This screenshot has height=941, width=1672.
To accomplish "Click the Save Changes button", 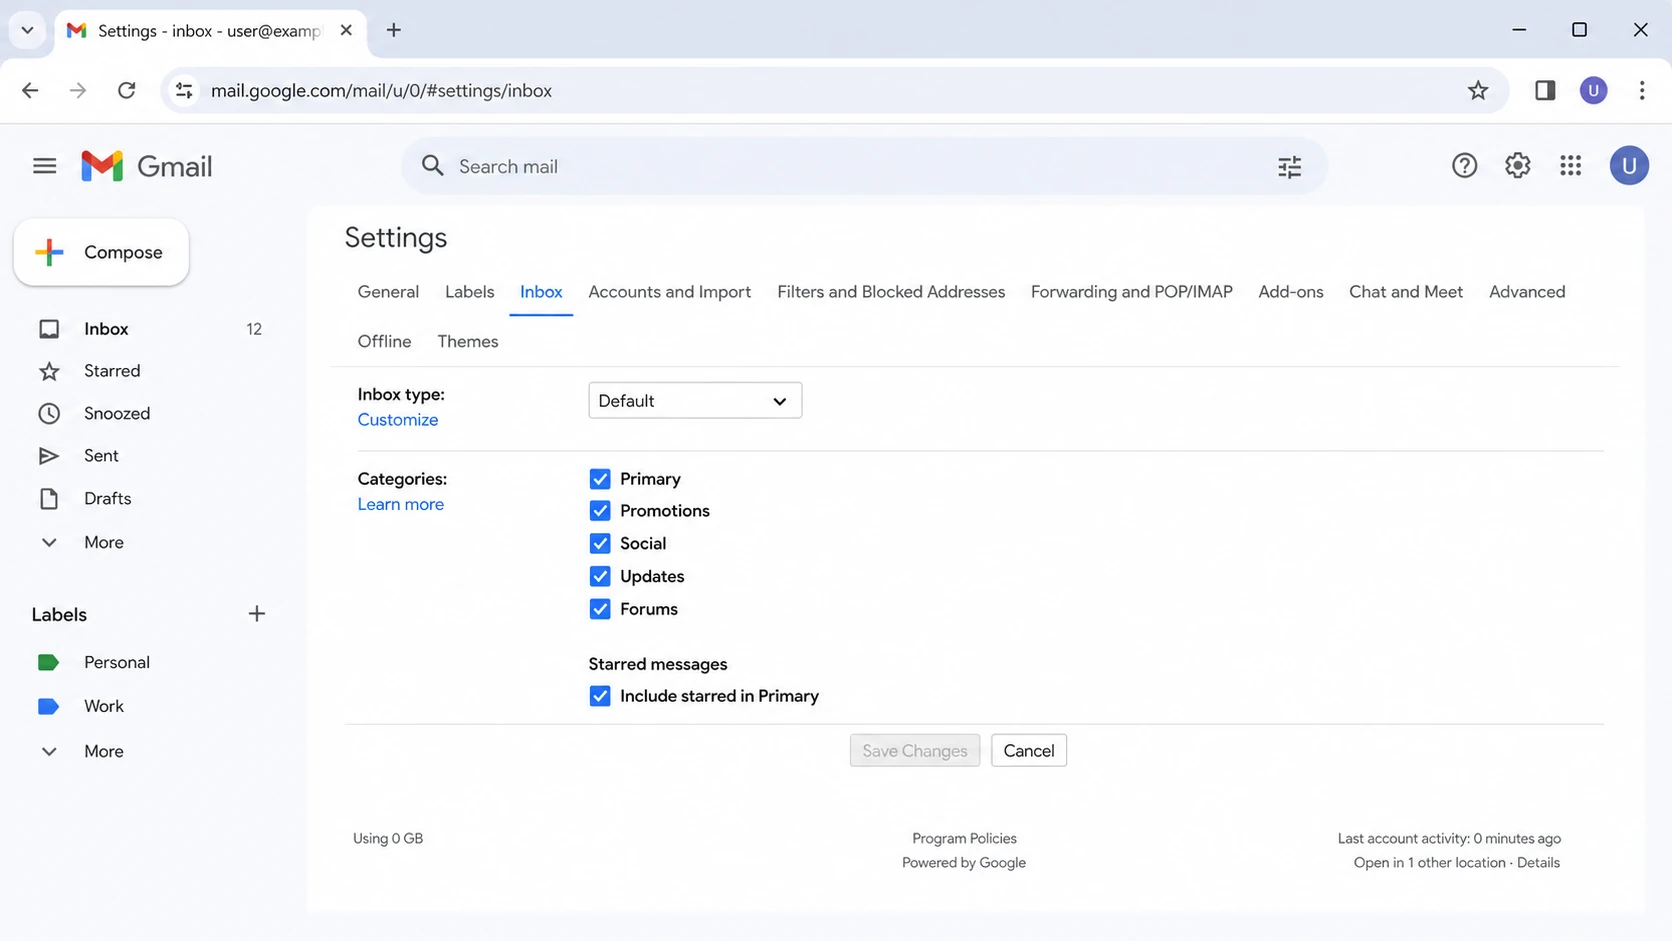I will (x=914, y=751).
